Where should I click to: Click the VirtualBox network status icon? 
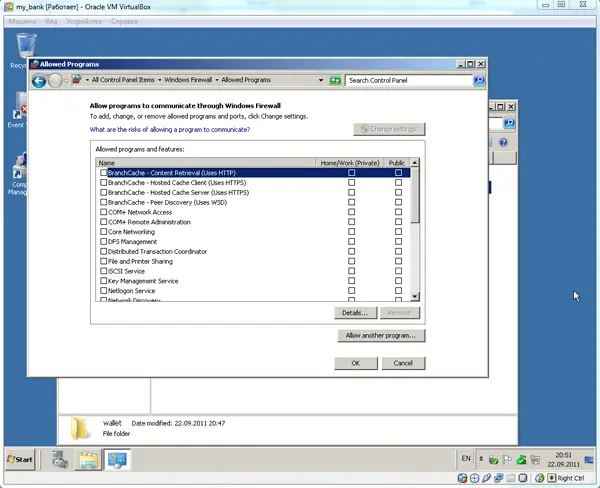coord(499,478)
